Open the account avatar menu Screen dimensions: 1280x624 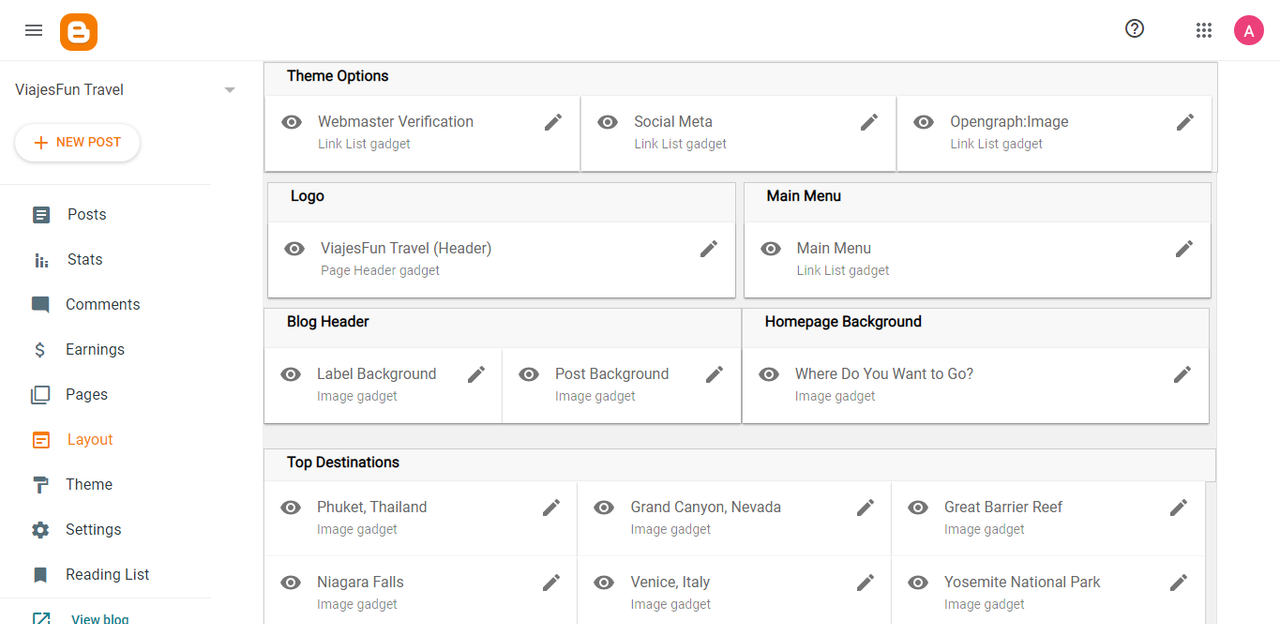tap(1248, 30)
